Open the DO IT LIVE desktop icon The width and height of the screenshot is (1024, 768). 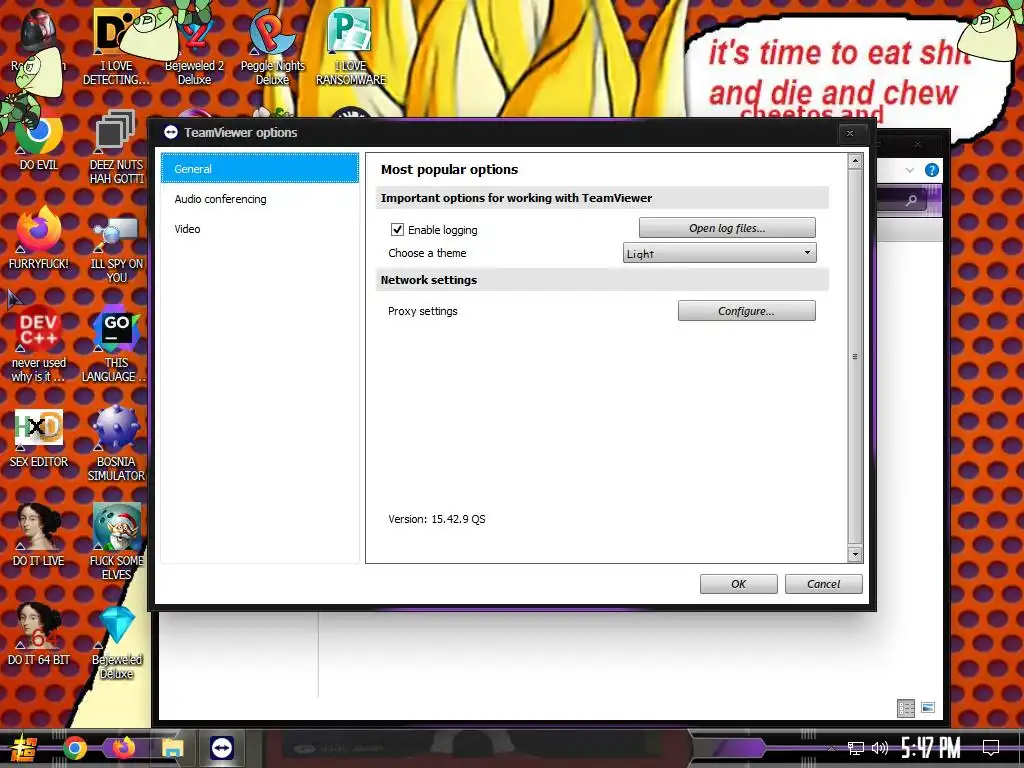pos(39,536)
